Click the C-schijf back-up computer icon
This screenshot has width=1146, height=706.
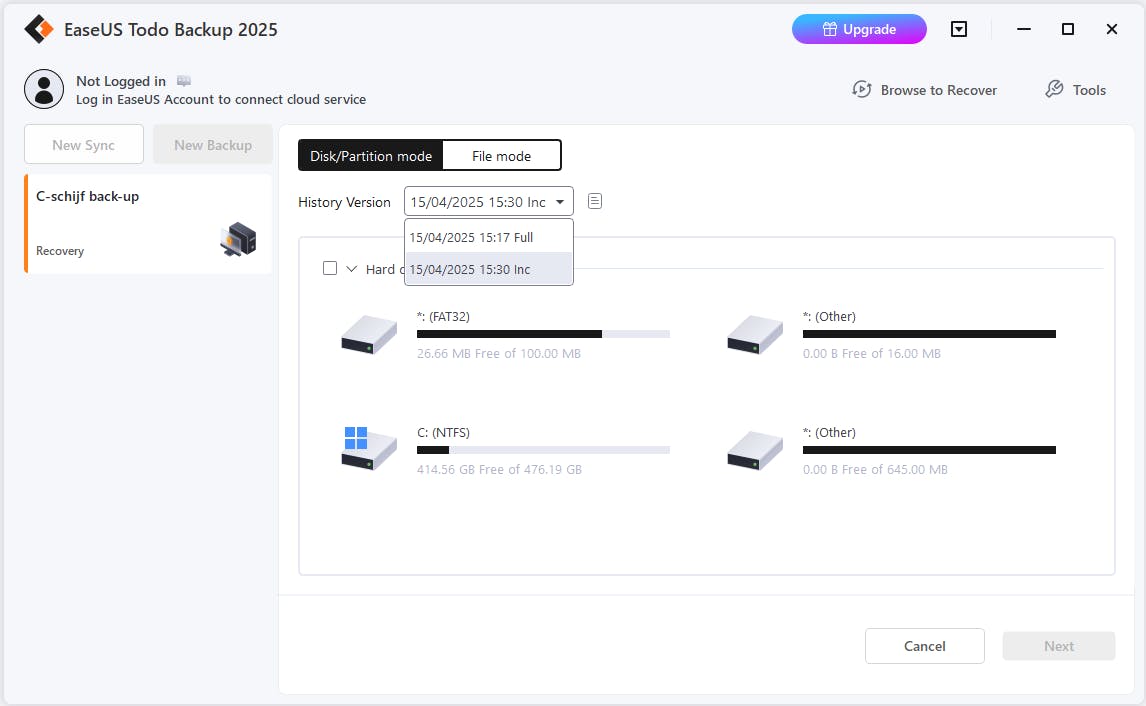(238, 239)
